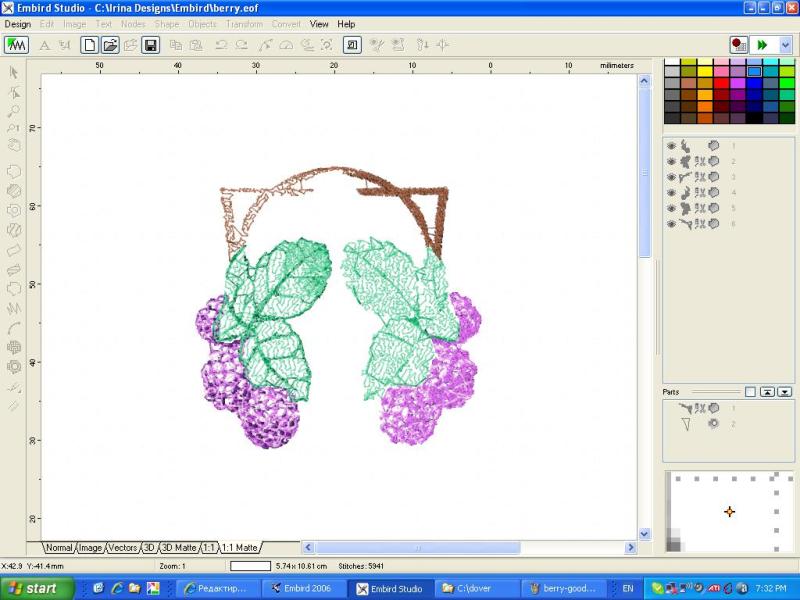This screenshot has height=600, width=800.
Task: Click the New document icon in toolbar
Action: click(x=90, y=45)
